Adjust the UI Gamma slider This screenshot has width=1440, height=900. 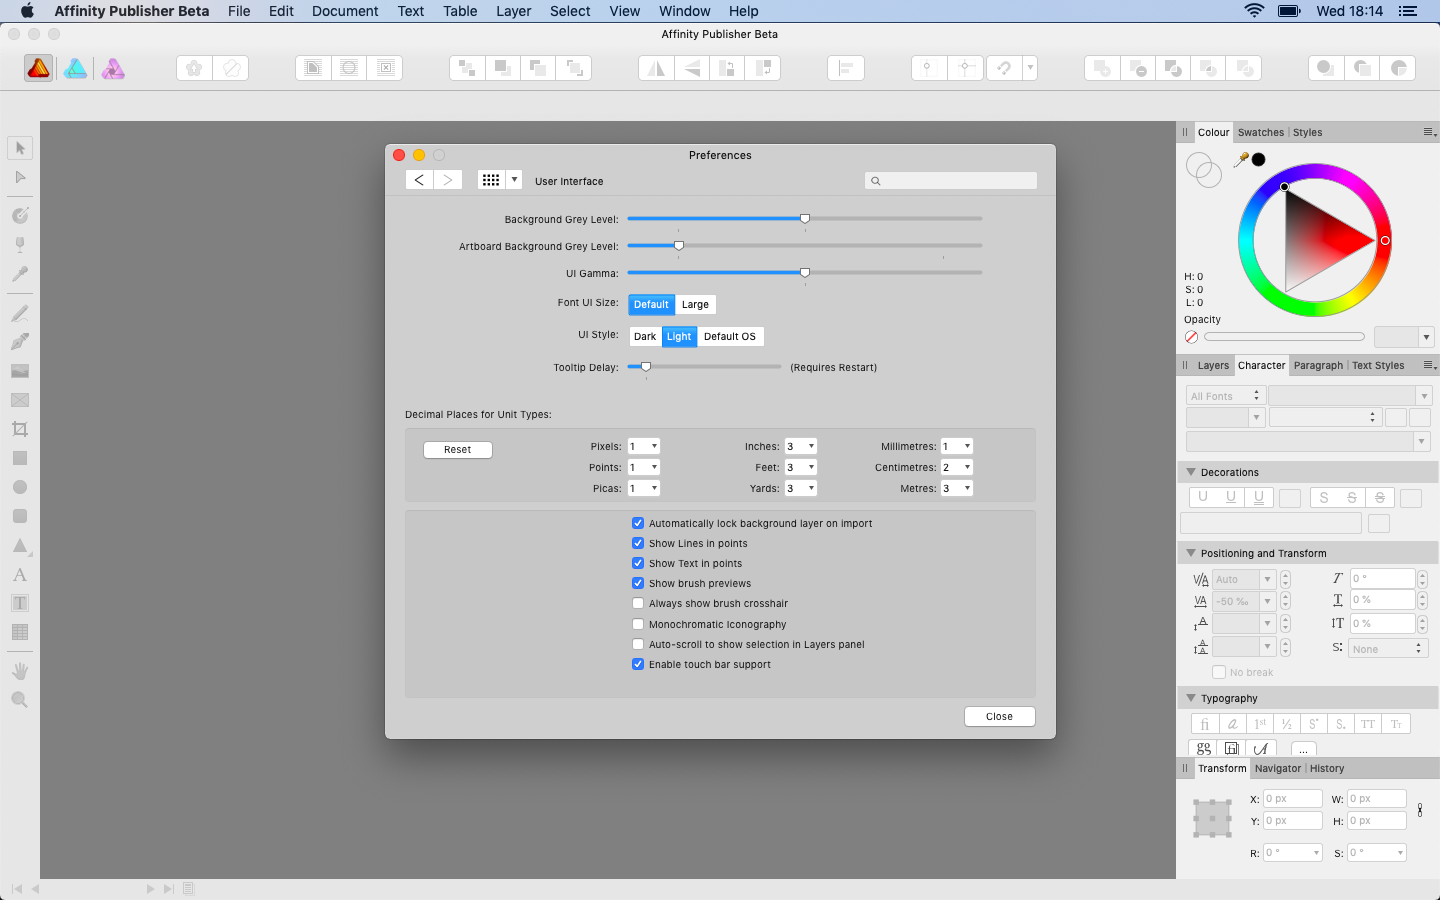[804, 272]
